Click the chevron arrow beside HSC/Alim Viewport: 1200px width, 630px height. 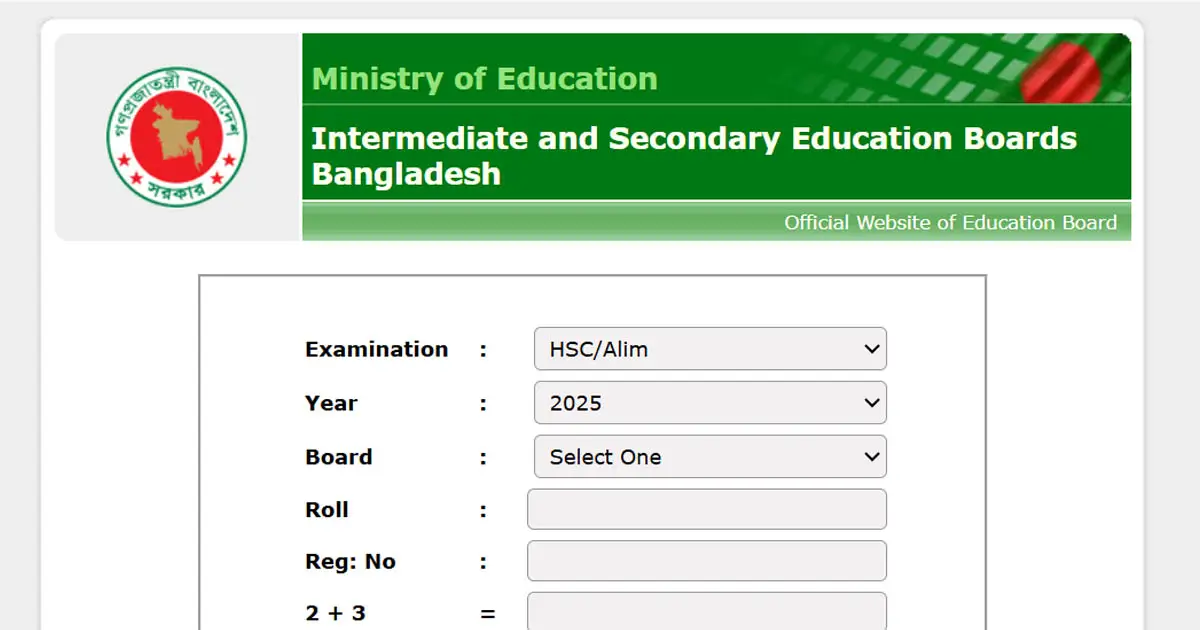pos(871,349)
